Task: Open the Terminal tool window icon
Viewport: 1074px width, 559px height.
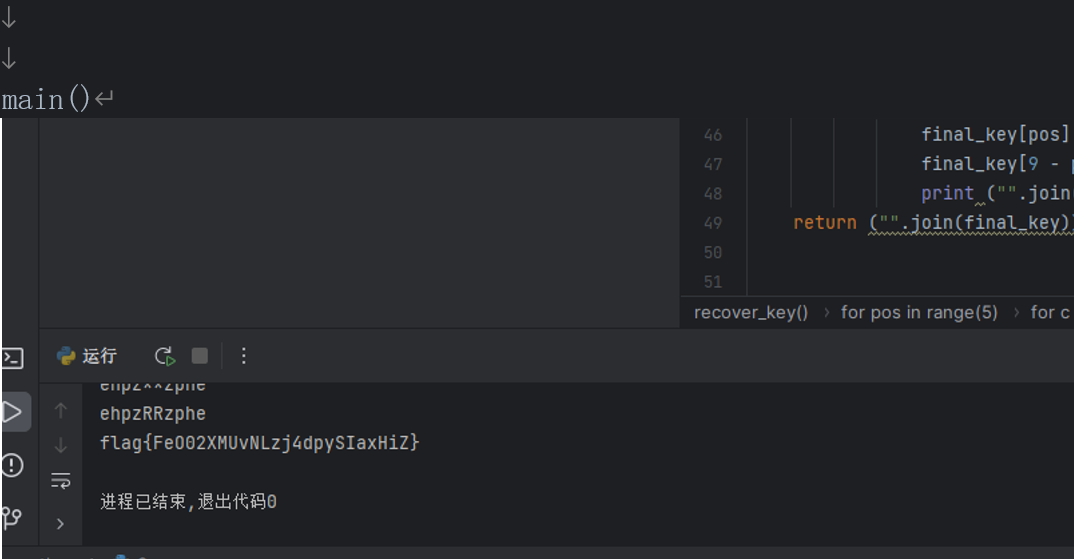Action: click(x=12, y=358)
